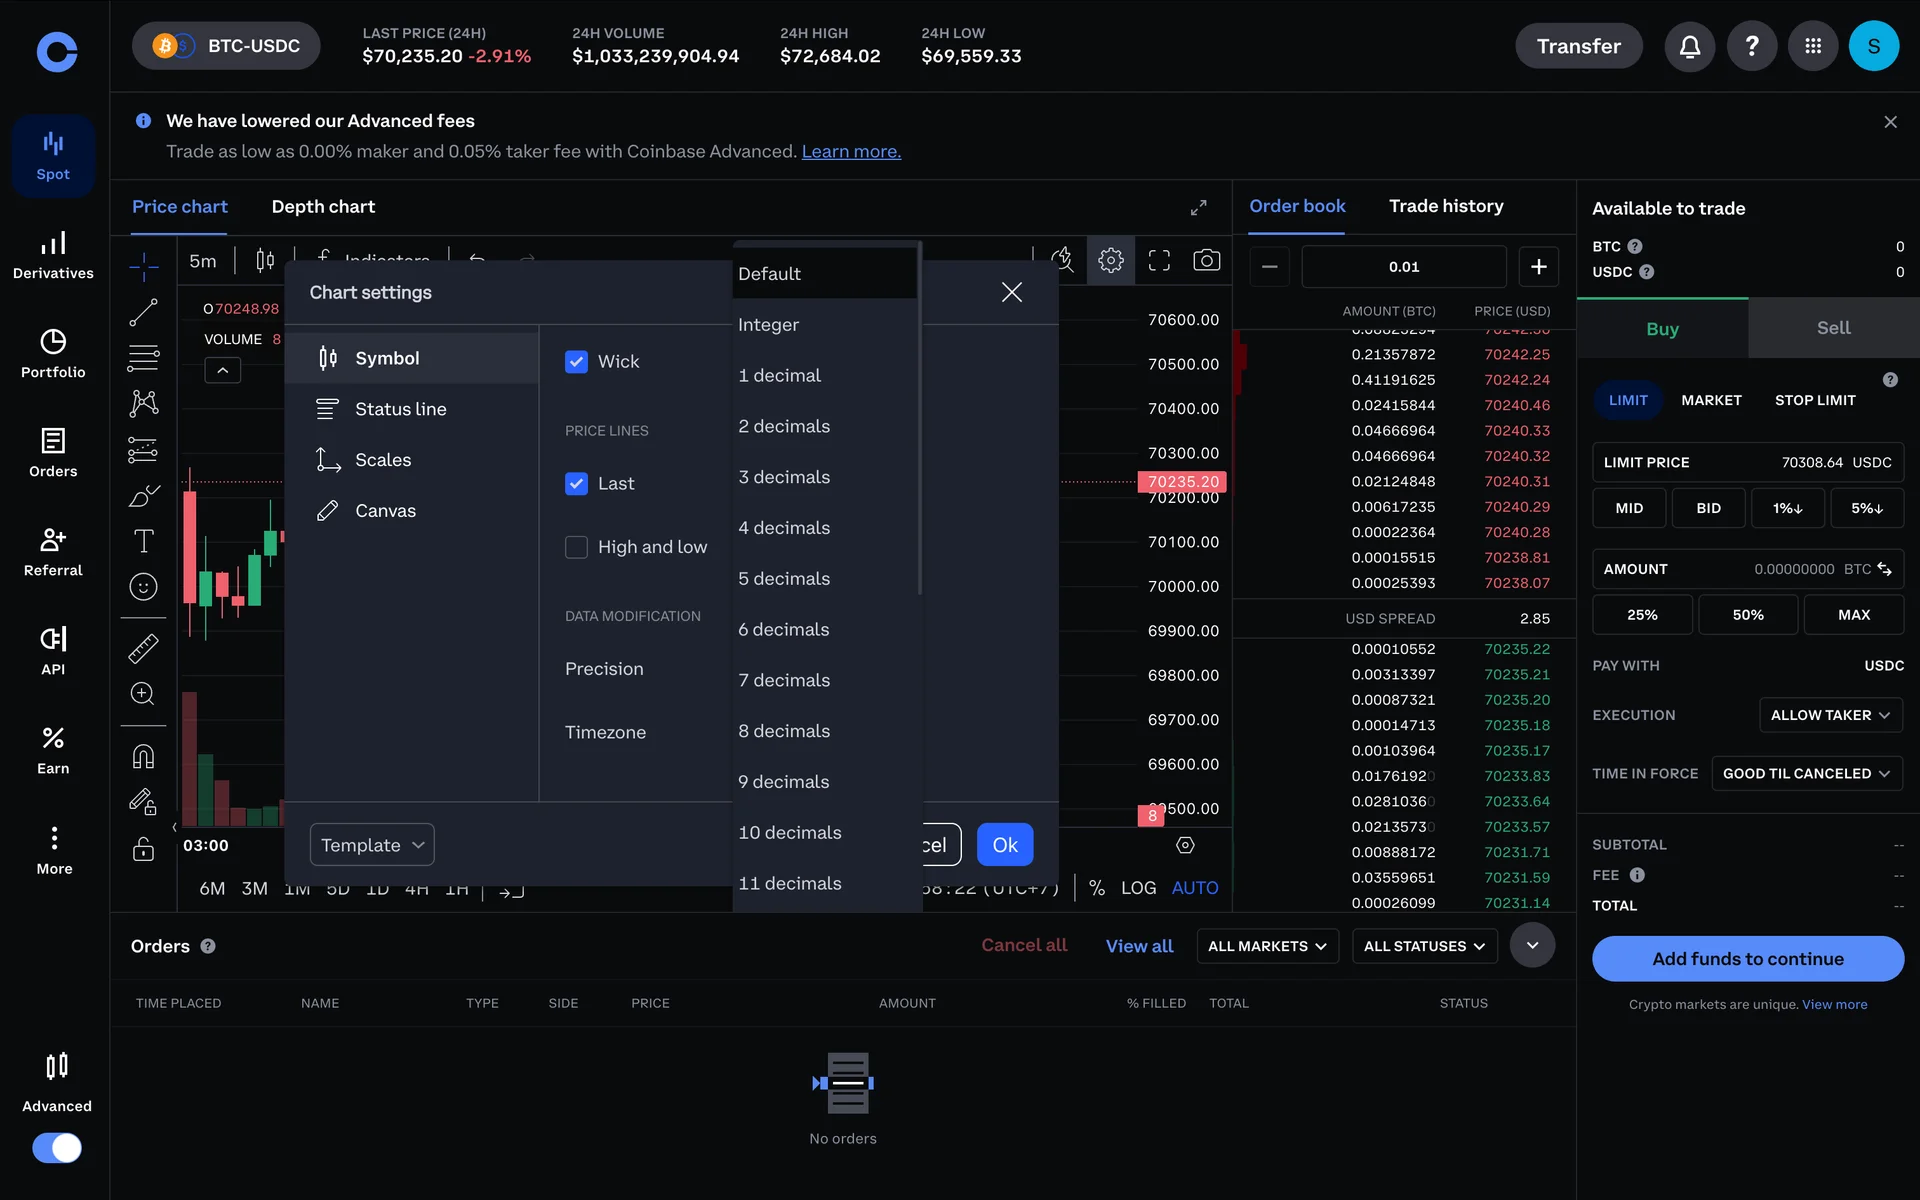Enable High and low price line
The image size is (1920, 1200).
pos(576,547)
